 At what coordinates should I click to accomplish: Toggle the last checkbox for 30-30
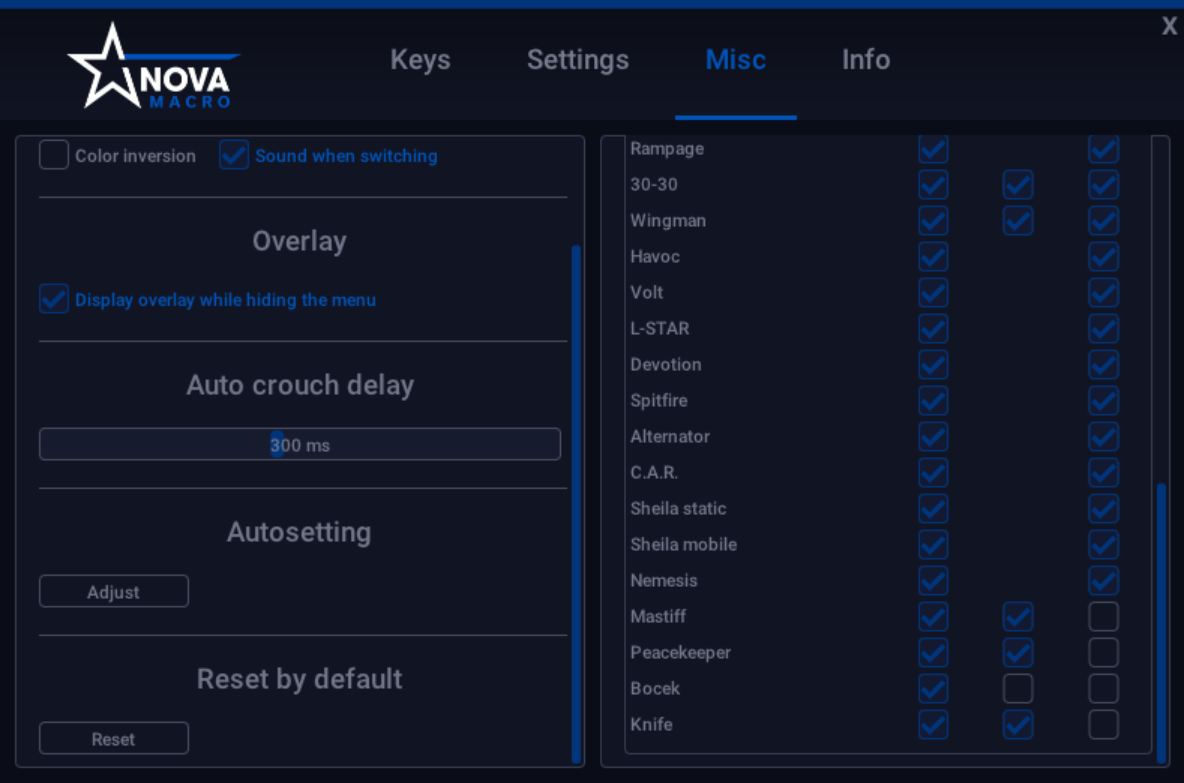1103,184
